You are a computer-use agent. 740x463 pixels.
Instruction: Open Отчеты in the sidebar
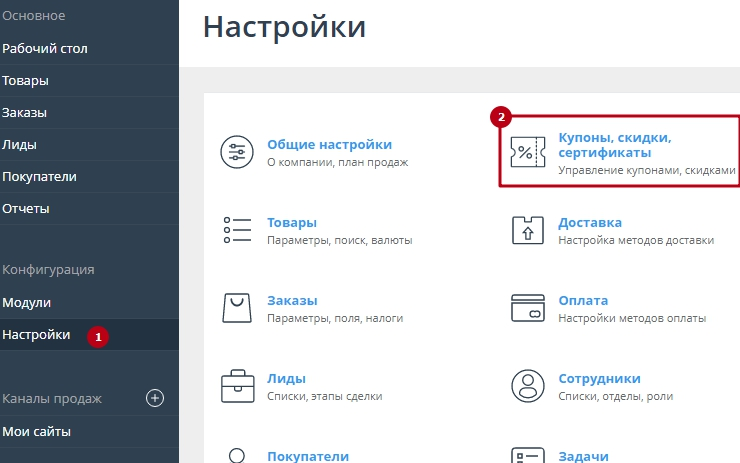26,208
